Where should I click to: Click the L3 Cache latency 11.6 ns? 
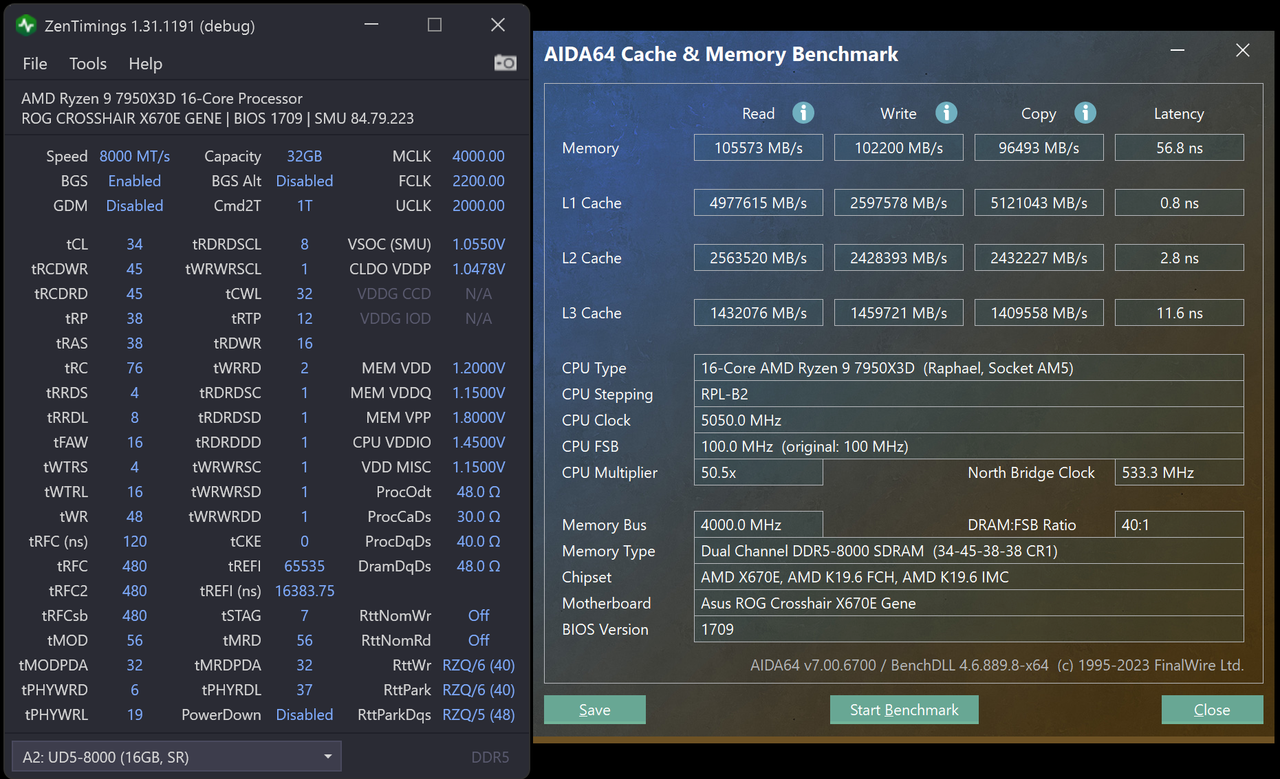1179,313
